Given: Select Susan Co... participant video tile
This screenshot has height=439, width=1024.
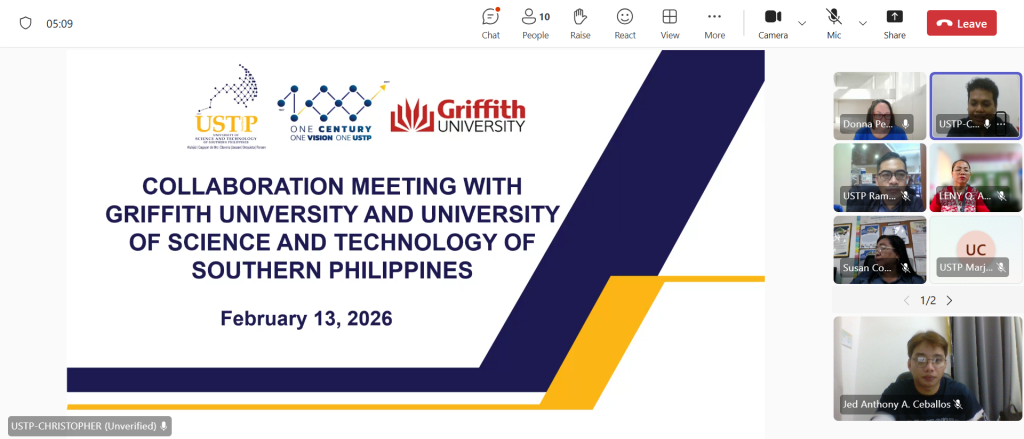Looking at the screenshot, I should point(879,248).
